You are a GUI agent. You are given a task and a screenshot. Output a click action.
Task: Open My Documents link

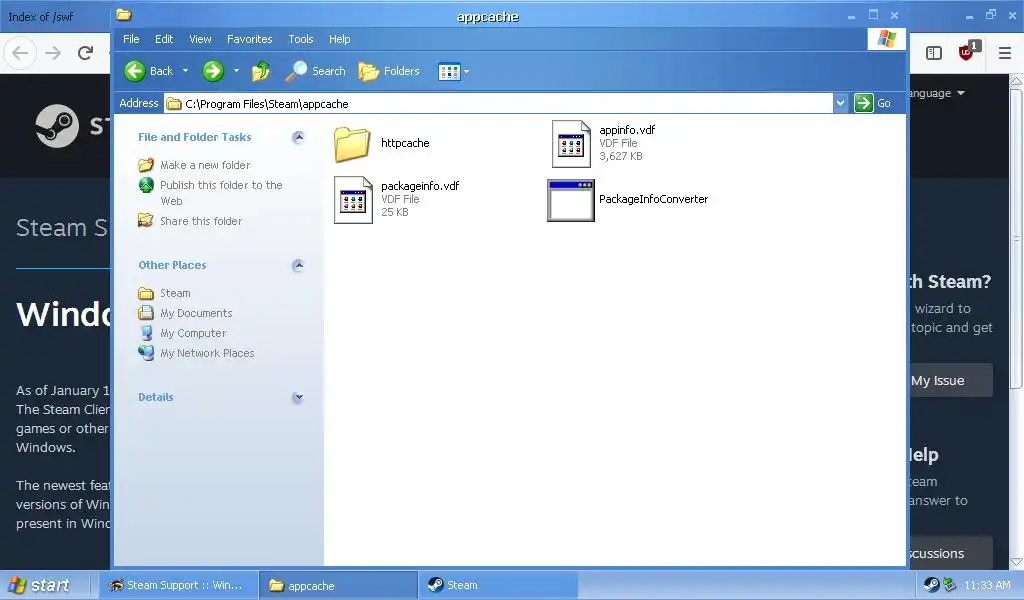pyautogui.click(x=196, y=313)
